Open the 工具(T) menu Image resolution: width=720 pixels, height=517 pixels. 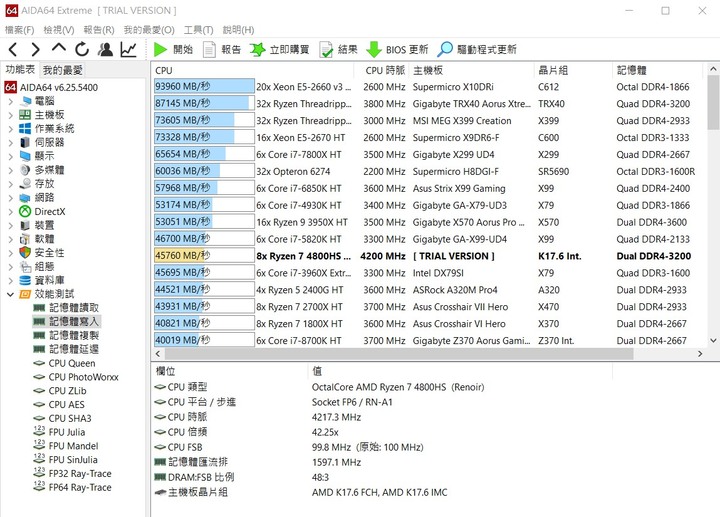[198, 30]
